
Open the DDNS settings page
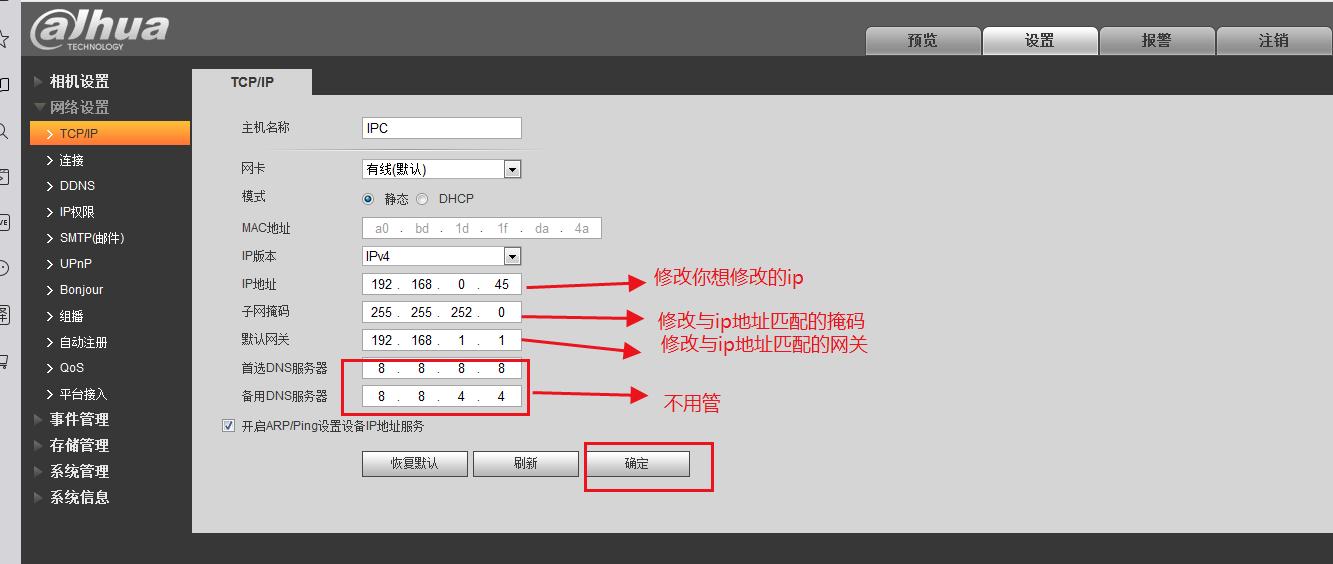point(77,186)
